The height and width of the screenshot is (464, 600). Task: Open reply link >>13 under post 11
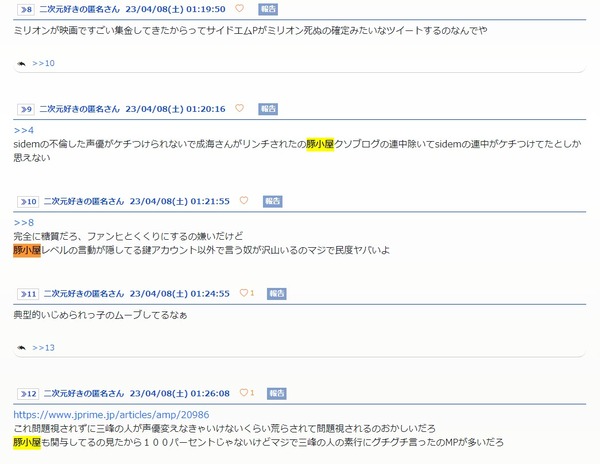(x=43, y=348)
